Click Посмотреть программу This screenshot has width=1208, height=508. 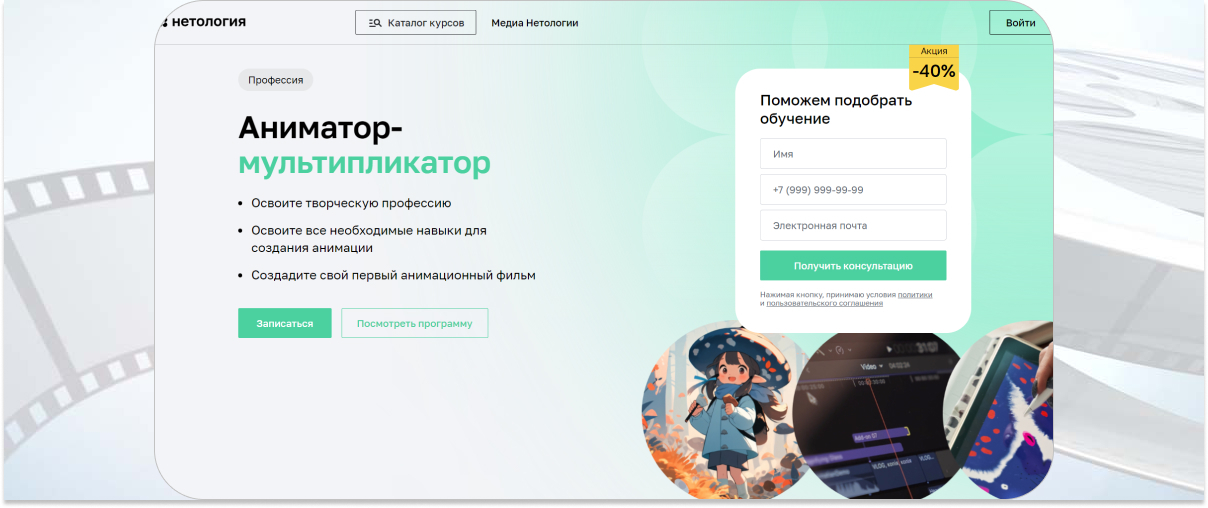tap(414, 323)
